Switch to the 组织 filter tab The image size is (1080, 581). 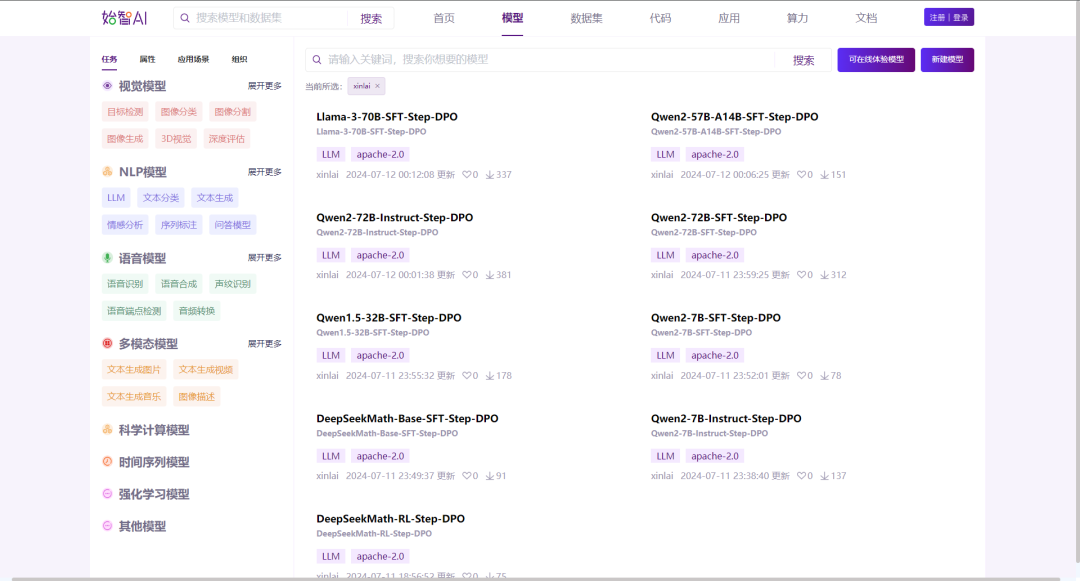240,59
